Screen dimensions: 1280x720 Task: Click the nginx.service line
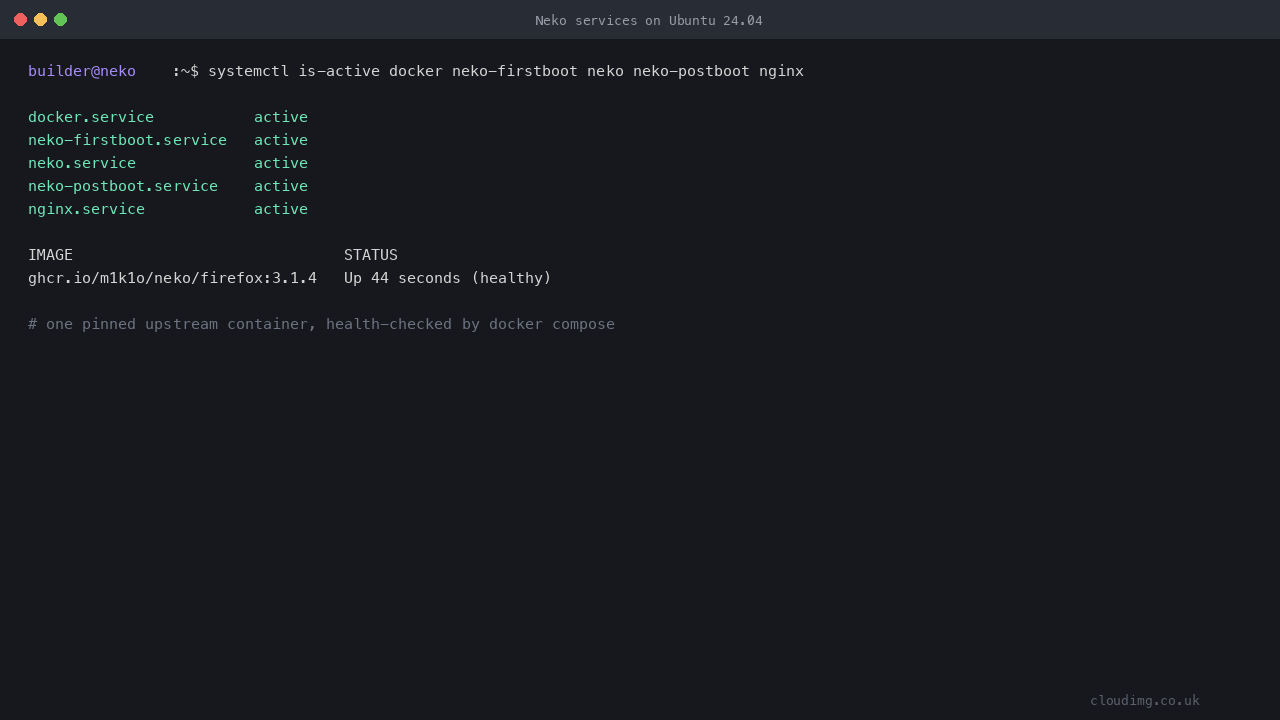168,209
